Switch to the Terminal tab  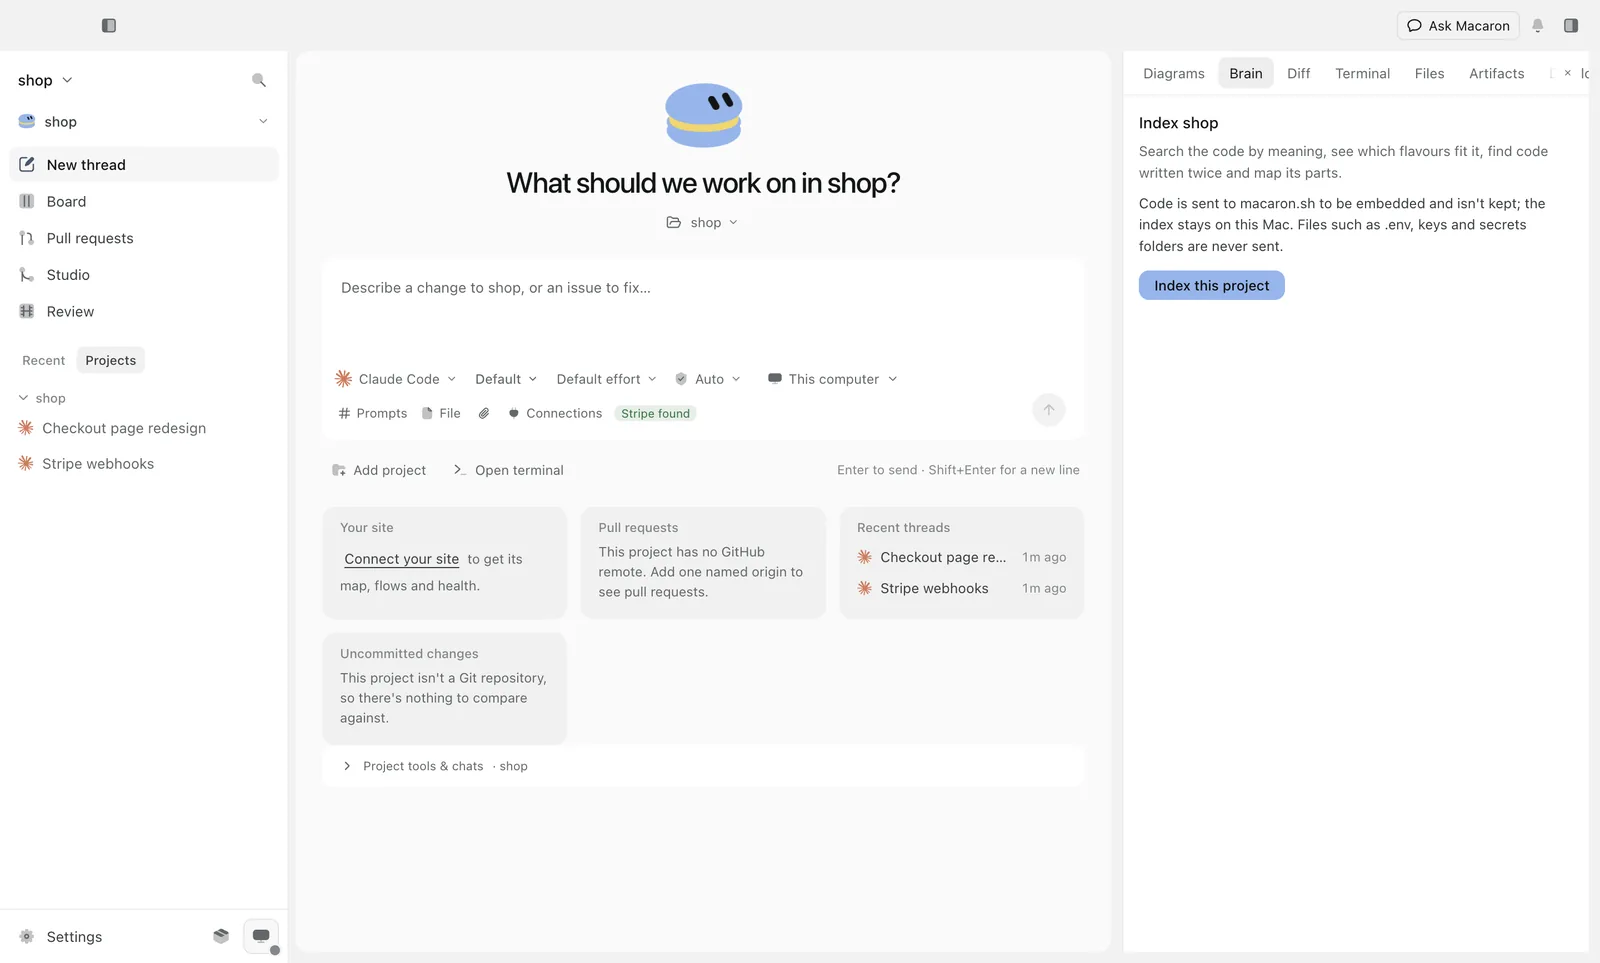(1362, 73)
